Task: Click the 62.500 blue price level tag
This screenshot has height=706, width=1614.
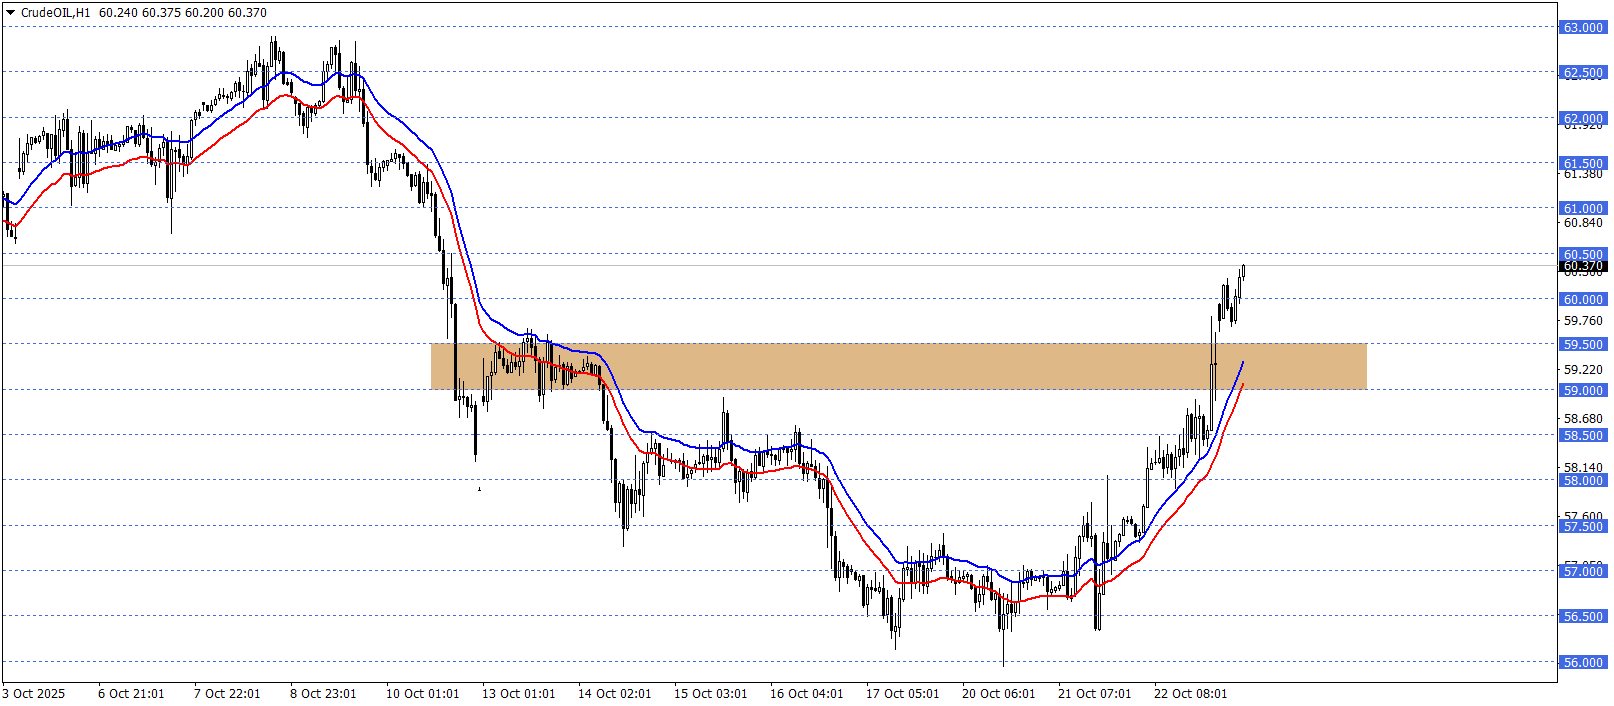Action: click(x=1583, y=72)
